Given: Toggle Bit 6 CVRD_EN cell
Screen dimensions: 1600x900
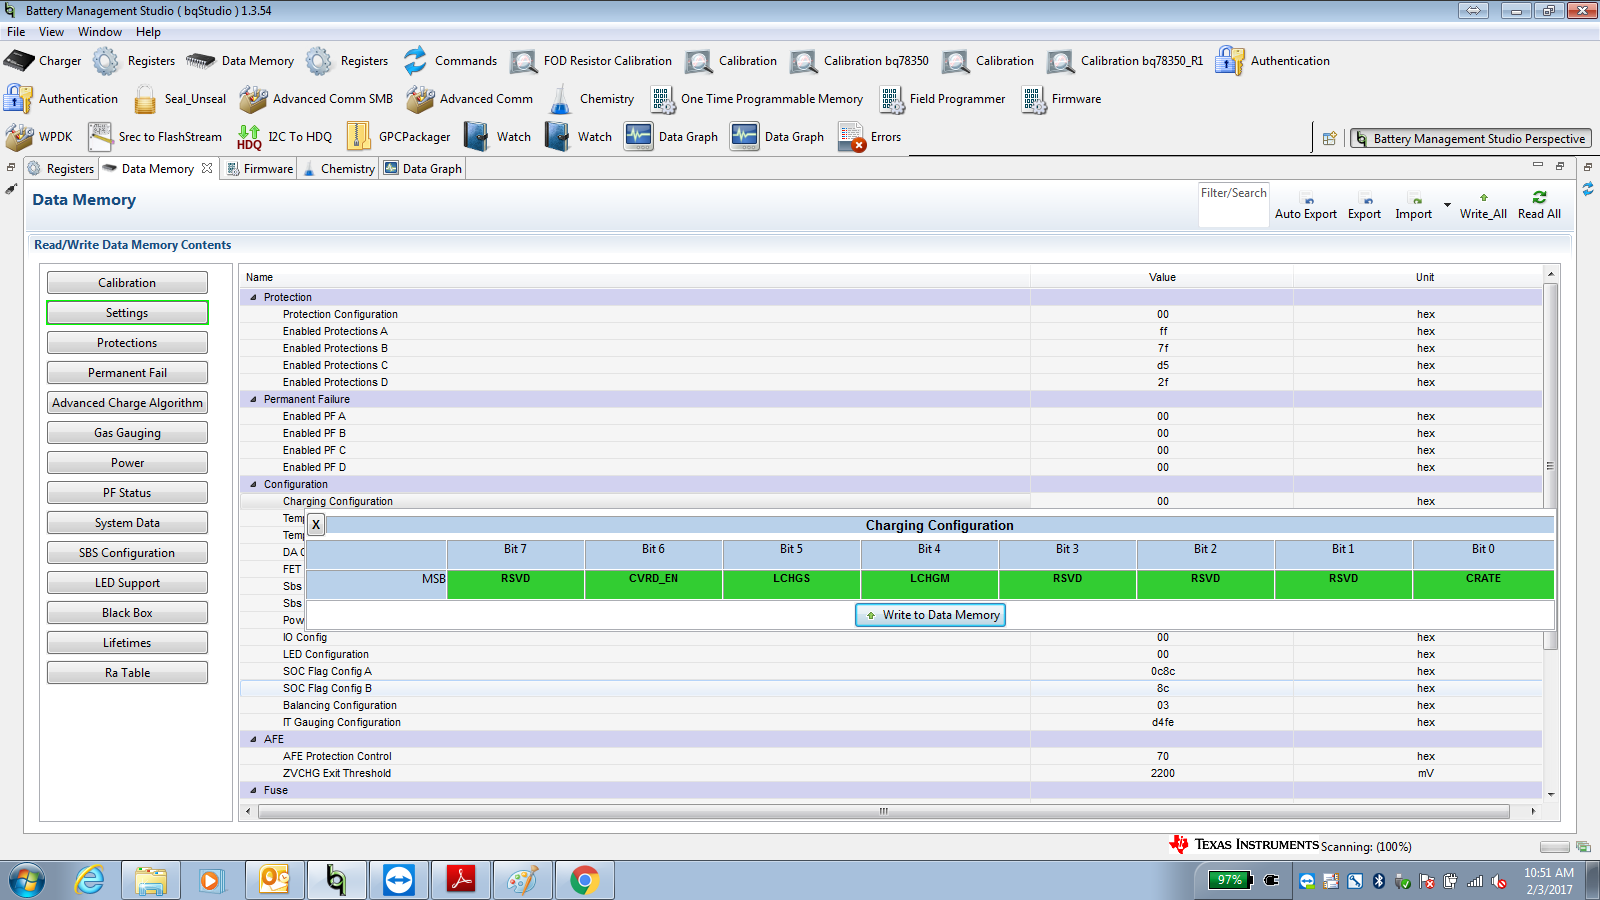Looking at the screenshot, I should coord(653,584).
